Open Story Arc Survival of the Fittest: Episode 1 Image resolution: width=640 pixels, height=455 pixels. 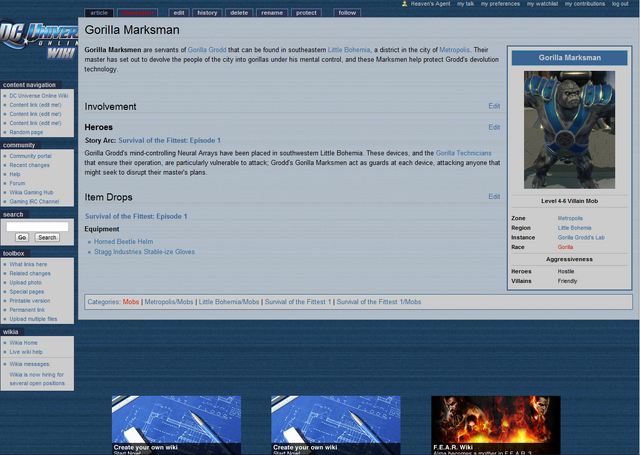(x=169, y=140)
